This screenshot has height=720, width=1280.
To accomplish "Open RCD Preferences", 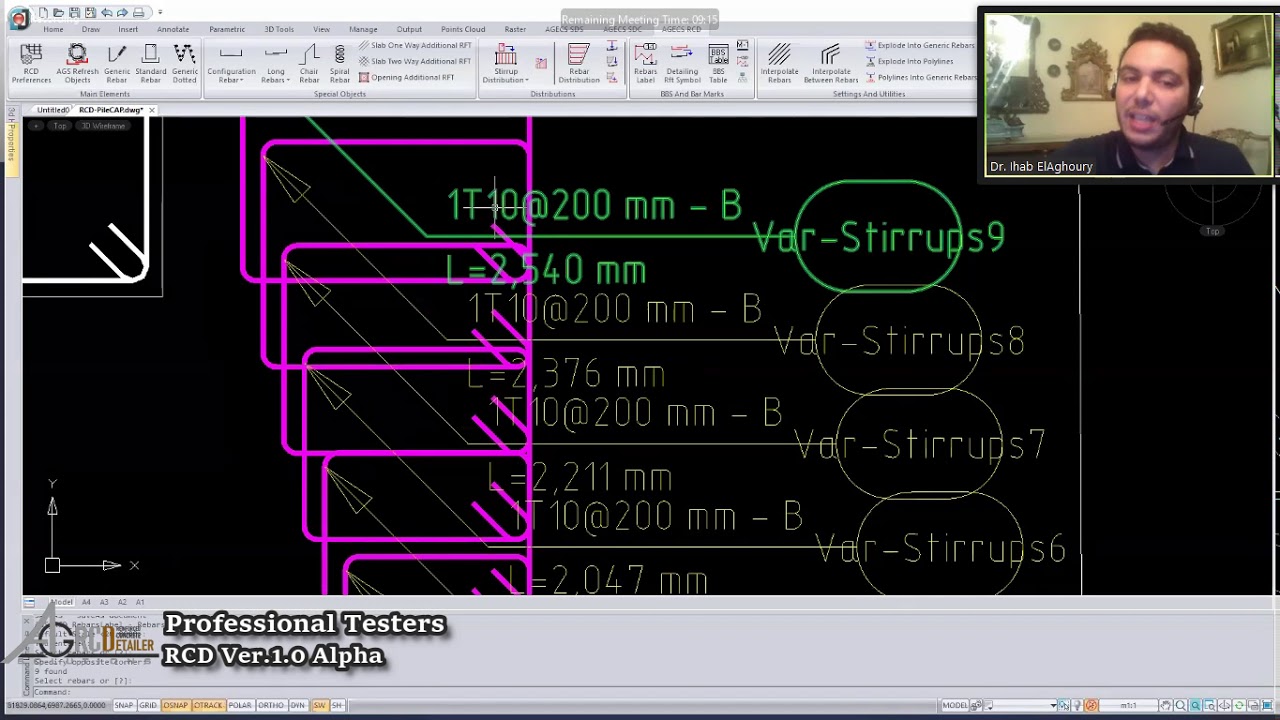I will coord(31,62).
